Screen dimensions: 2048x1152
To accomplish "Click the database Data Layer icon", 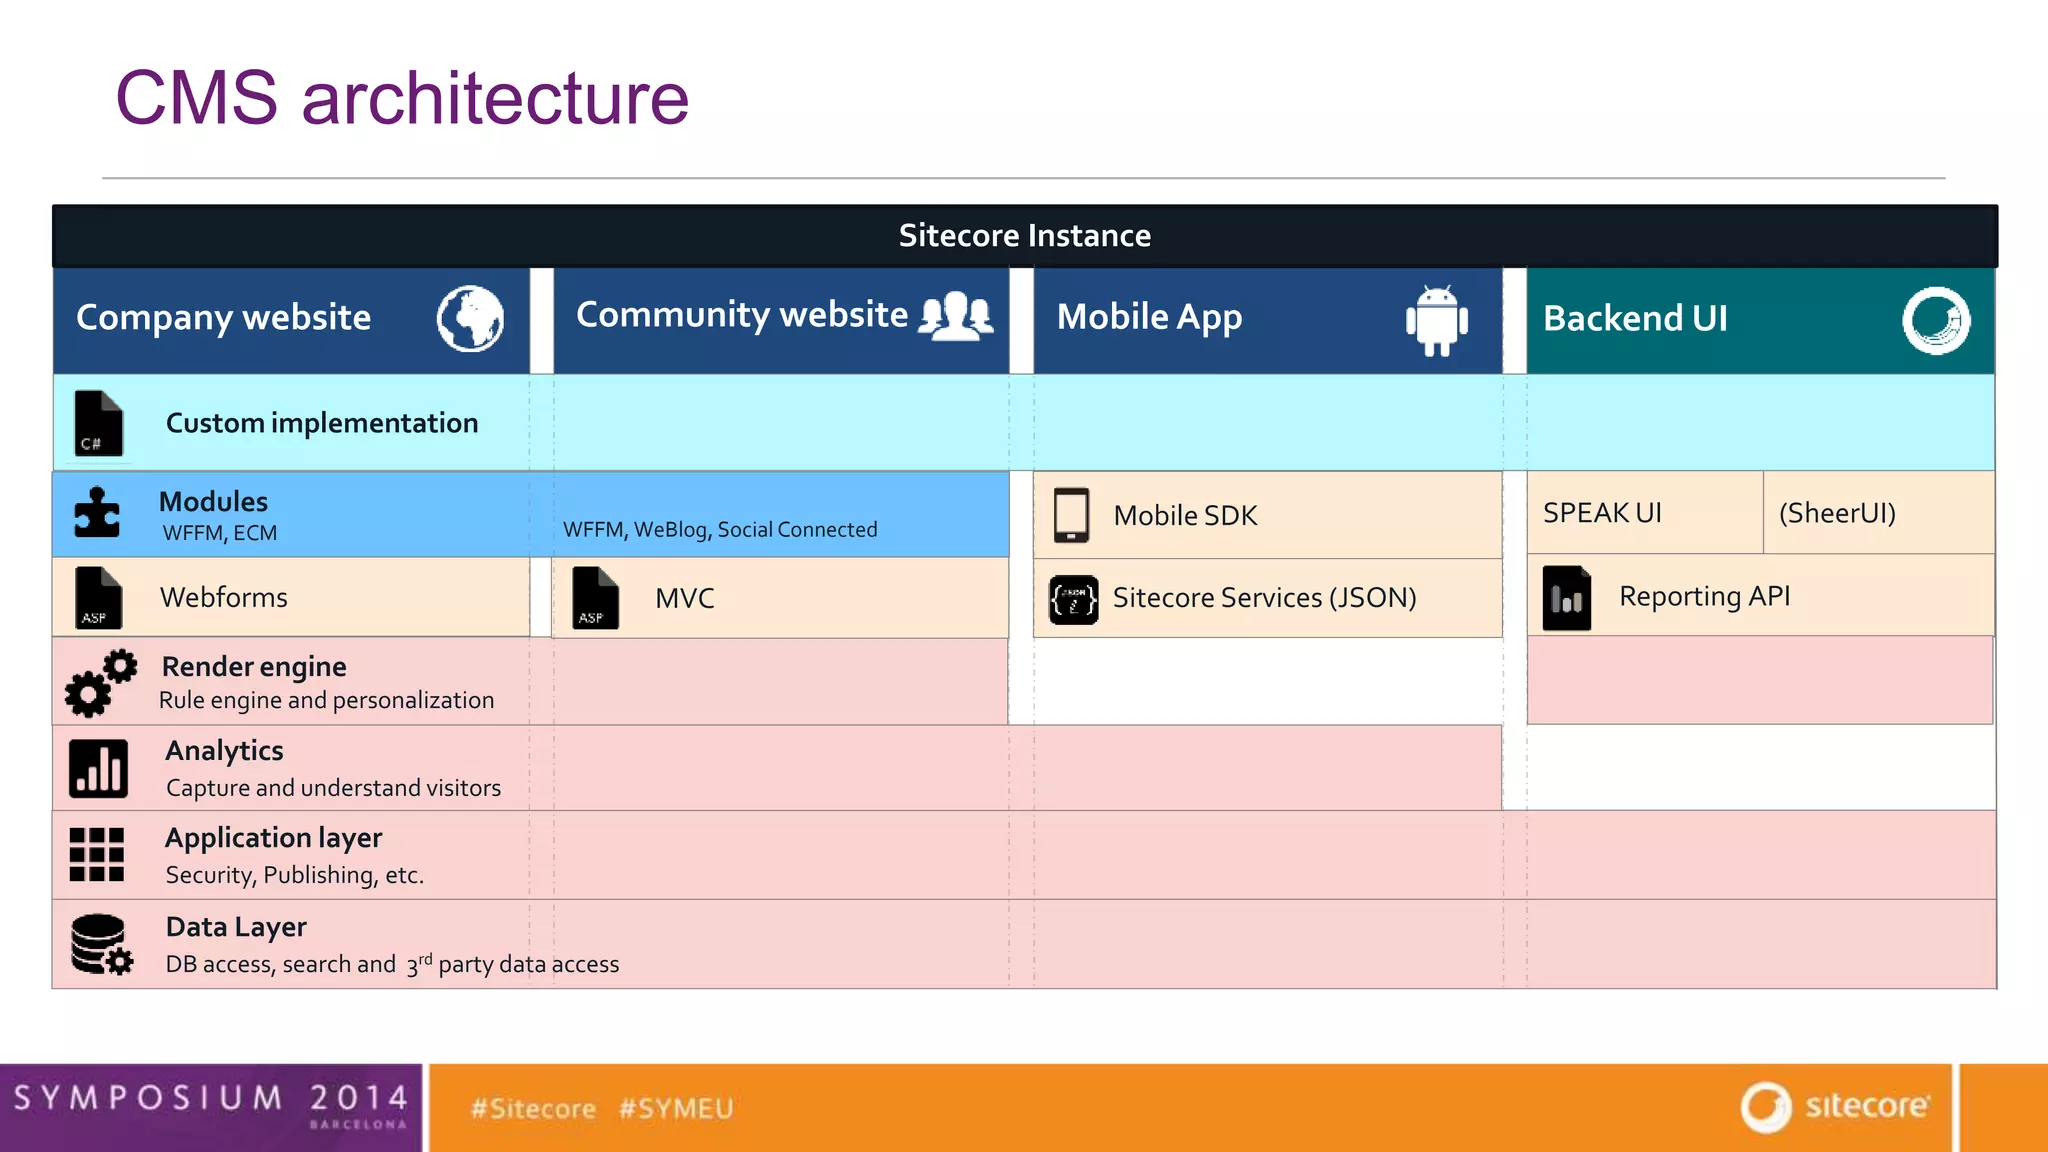I will pos(102,944).
